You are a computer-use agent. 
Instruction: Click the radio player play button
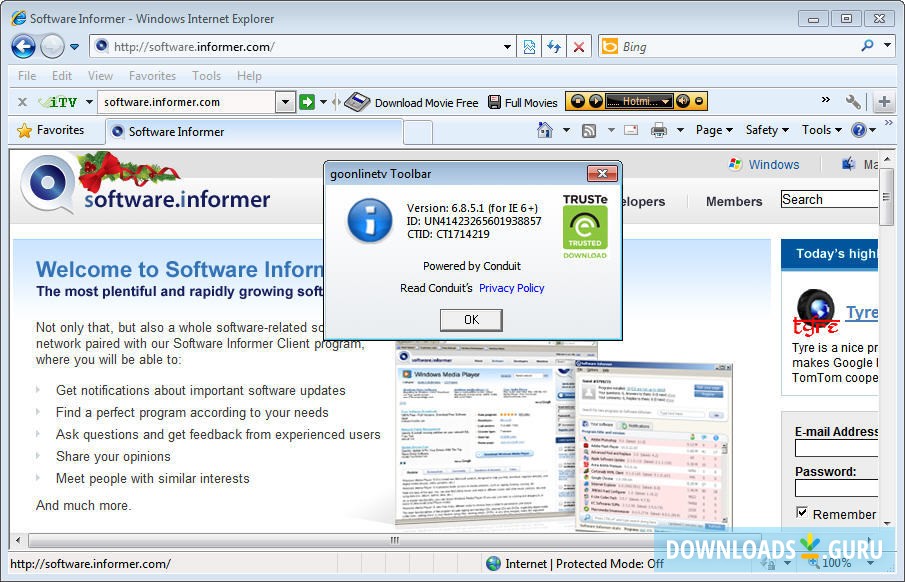[596, 102]
